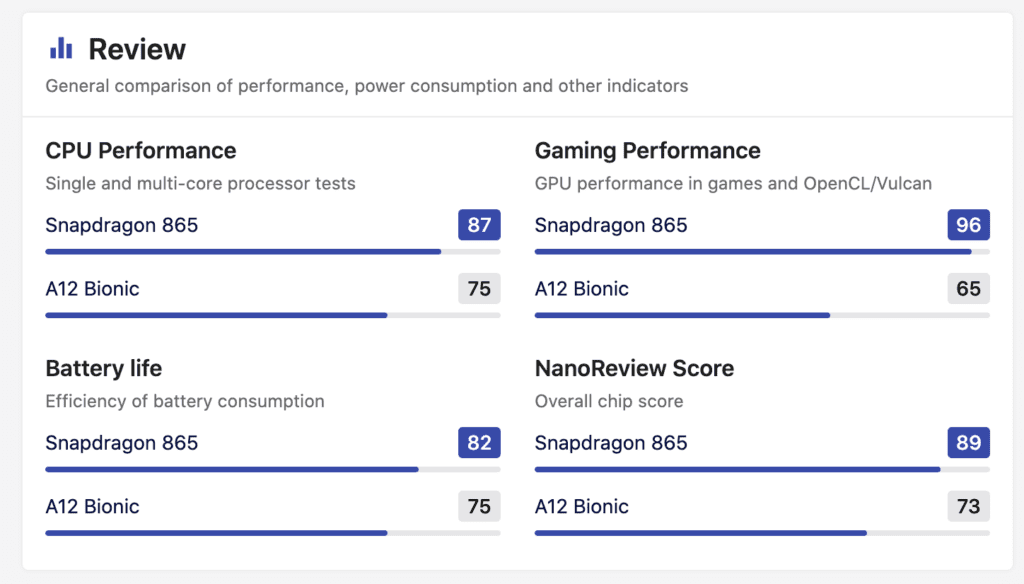Click the "Overall chip score" description text
1024x584 pixels.
[609, 401]
